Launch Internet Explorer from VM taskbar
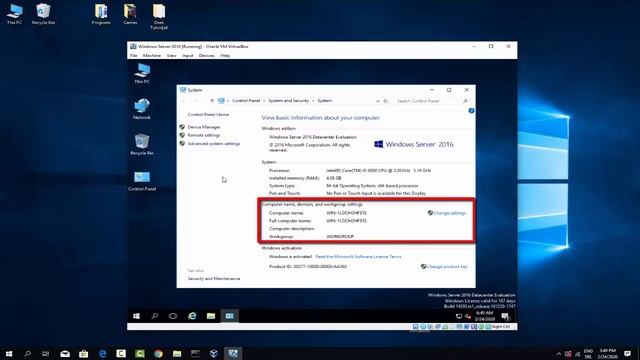Viewport: 640px width, 360px height. click(x=192, y=316)
